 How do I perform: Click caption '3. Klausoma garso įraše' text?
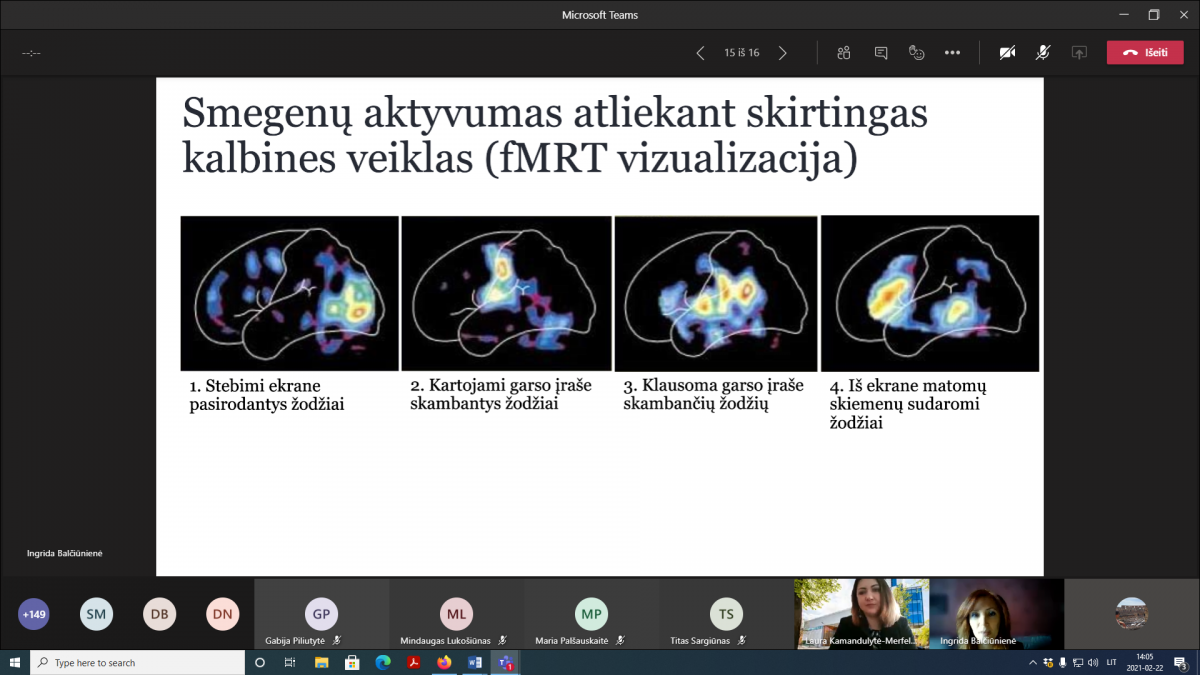pos(713,385)
